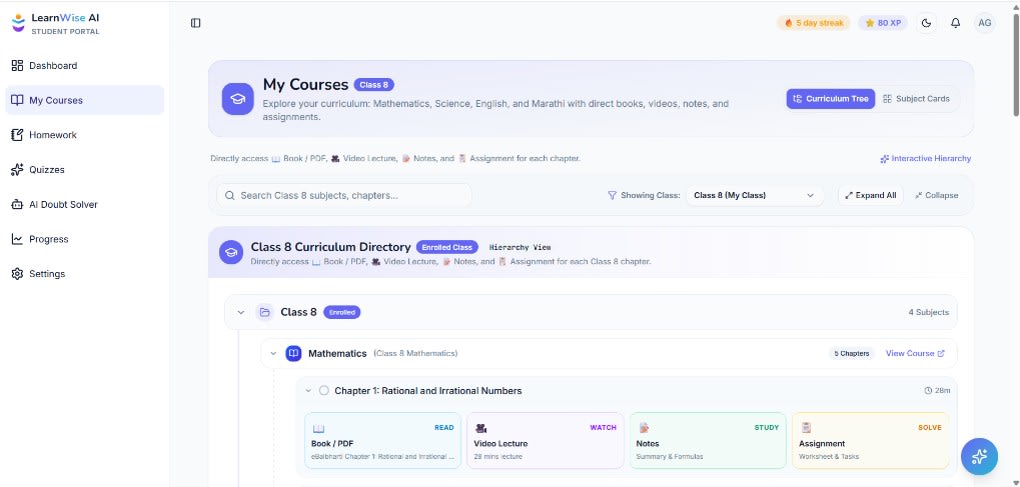Image resolution: width=1020 pixels, height=487 pixels.
Task: Click the Class 8 folder icon
Action: point(264,312)
